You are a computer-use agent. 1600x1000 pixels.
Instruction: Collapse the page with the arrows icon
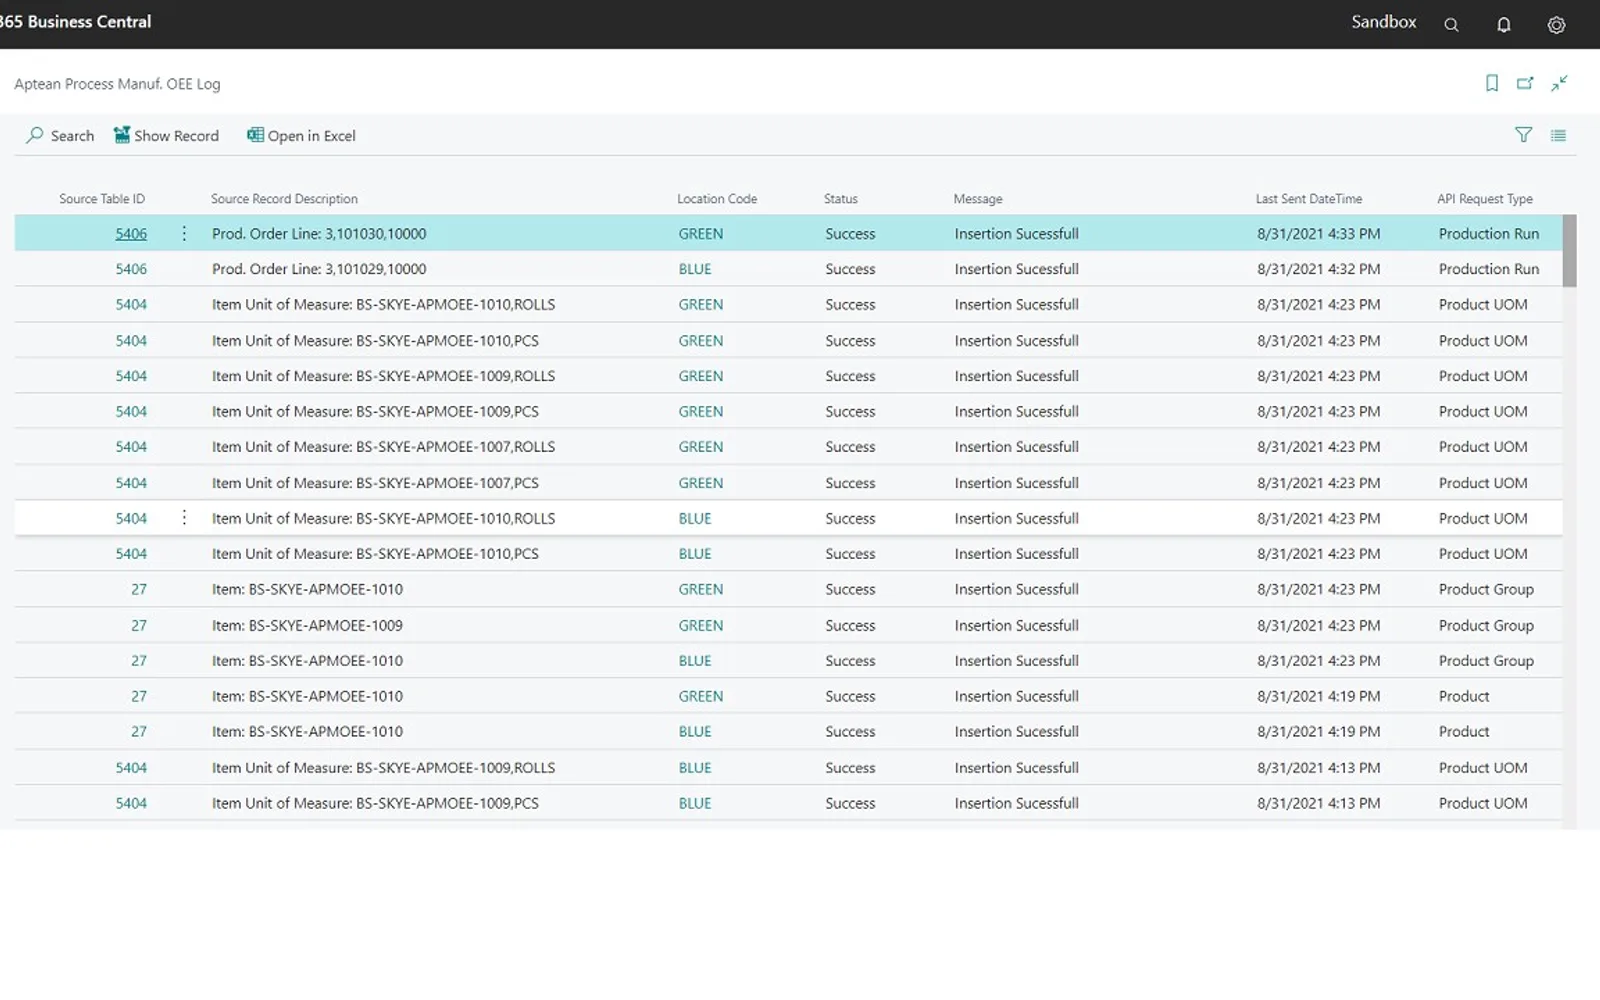click(1559, 83)
